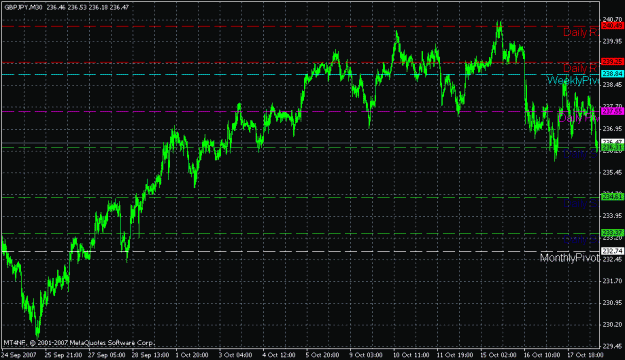Click the white MonthlyPivot label

(x=570, y=258)
